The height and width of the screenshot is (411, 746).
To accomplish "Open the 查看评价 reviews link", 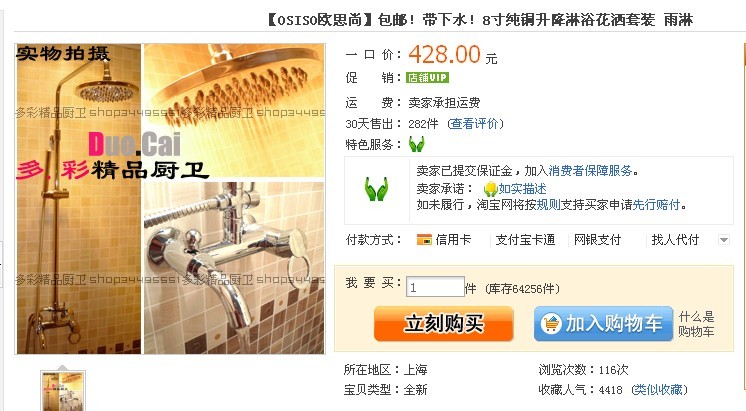I will pos(475,124).
